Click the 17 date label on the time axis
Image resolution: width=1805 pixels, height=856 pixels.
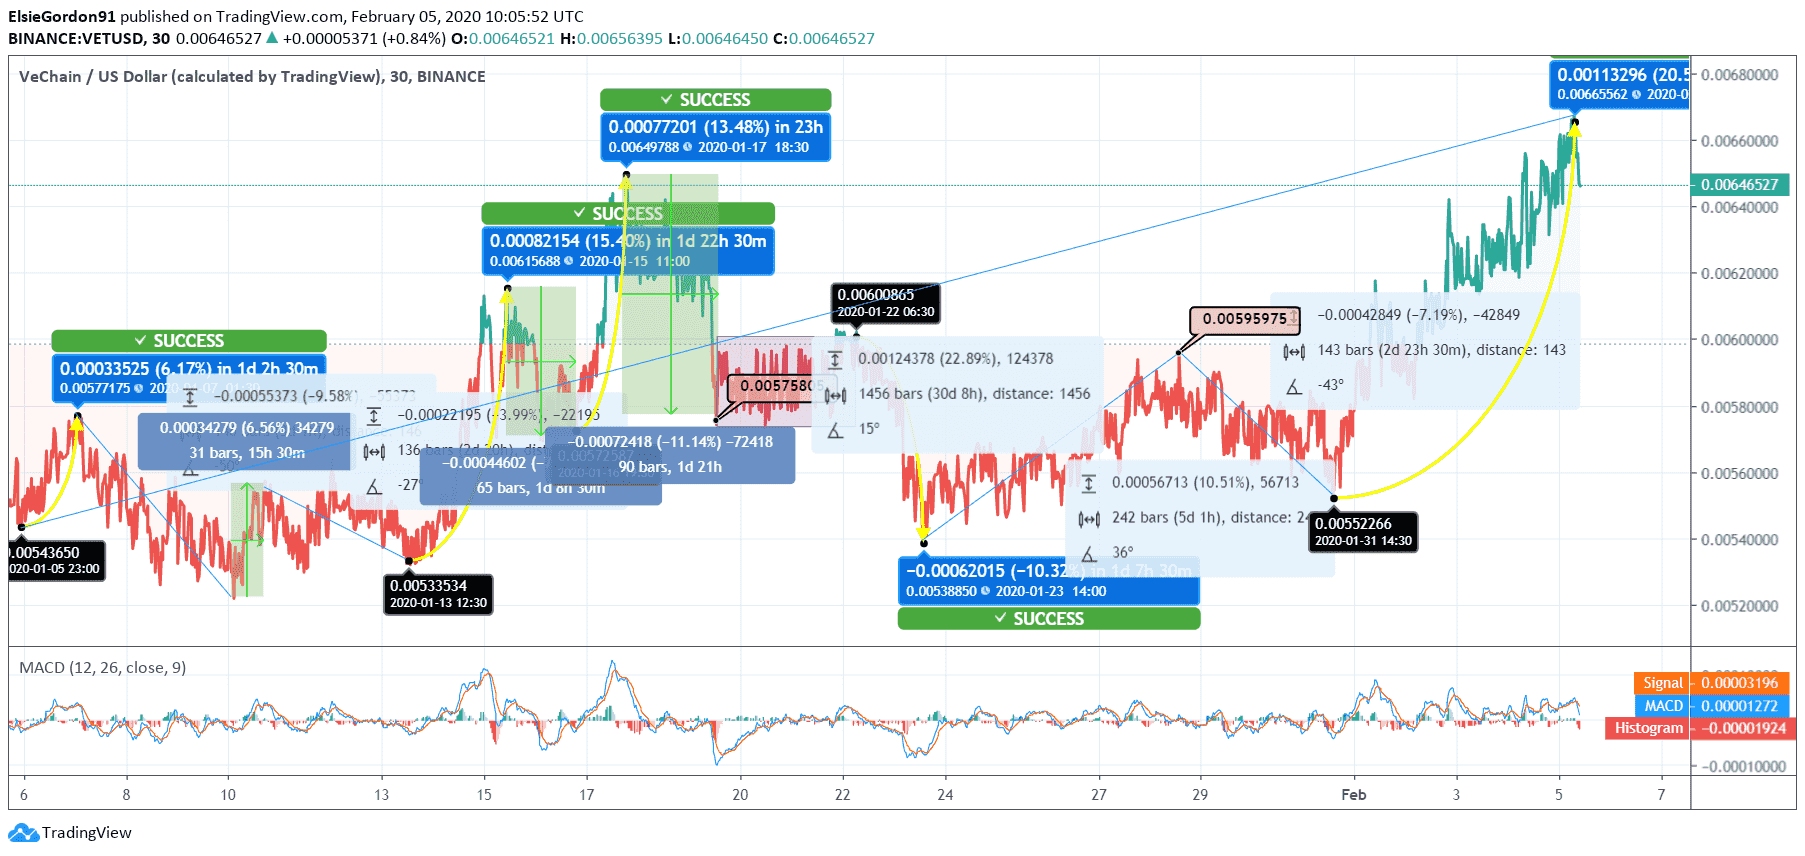(587, 795)
